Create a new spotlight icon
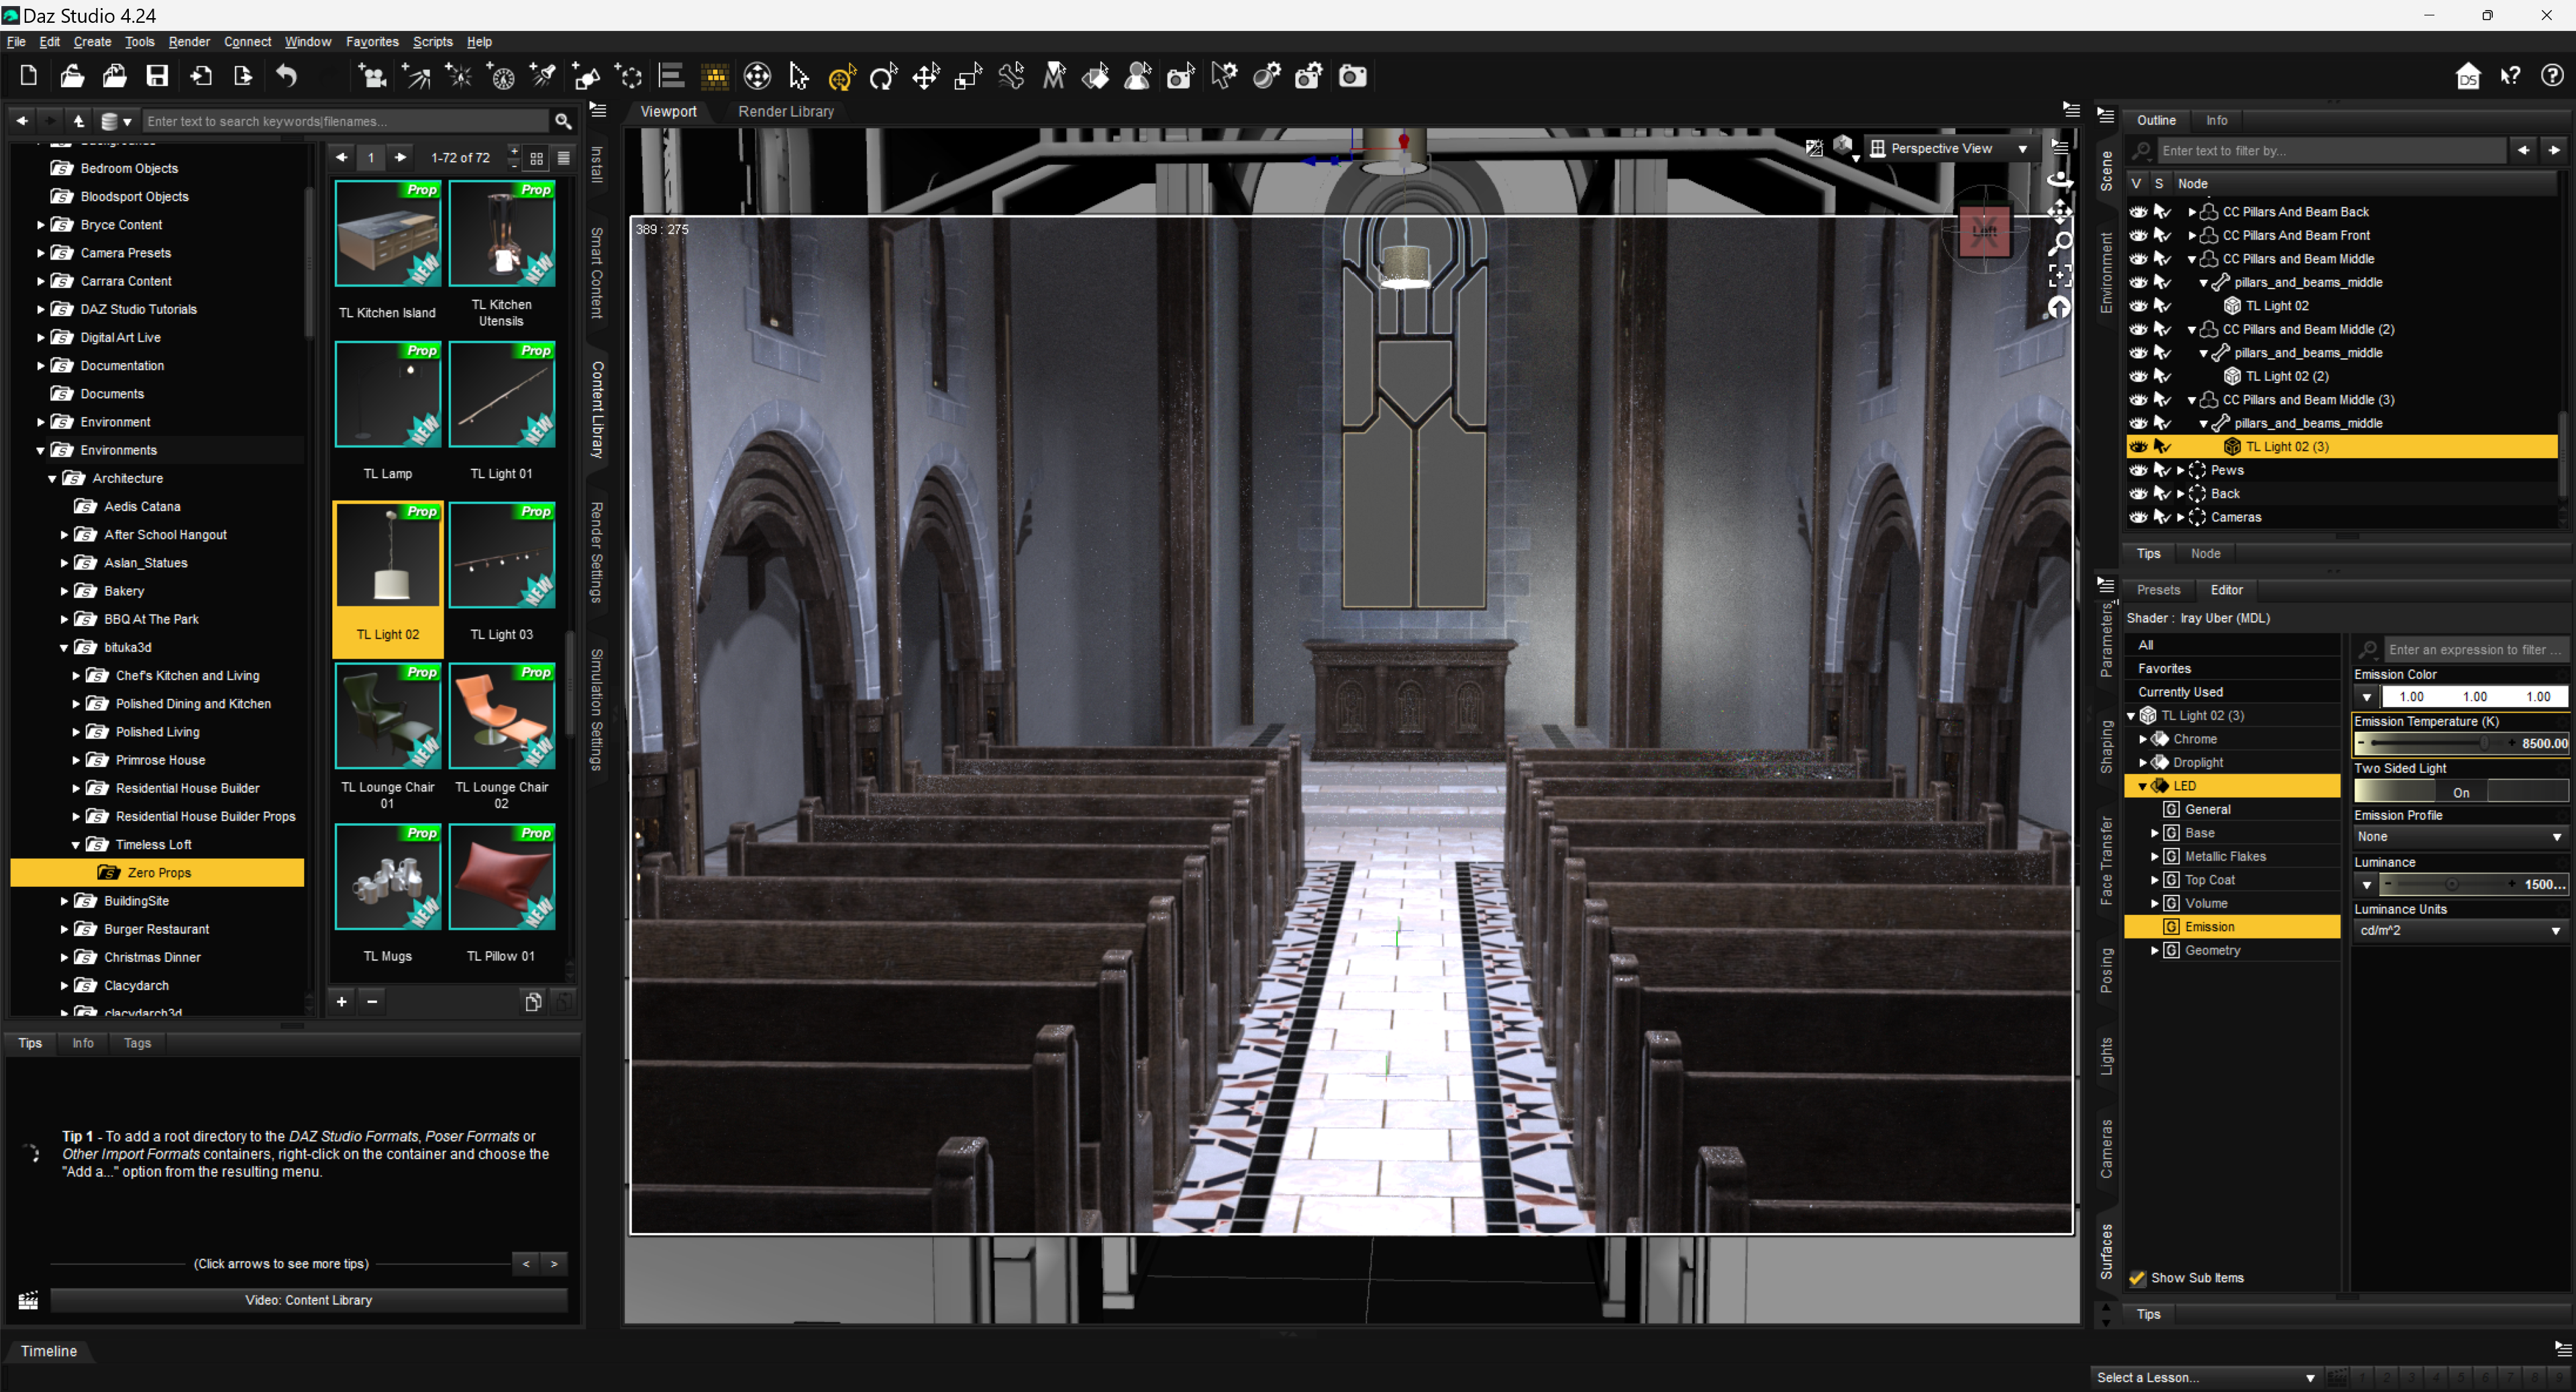 click(x=543, y=76)
